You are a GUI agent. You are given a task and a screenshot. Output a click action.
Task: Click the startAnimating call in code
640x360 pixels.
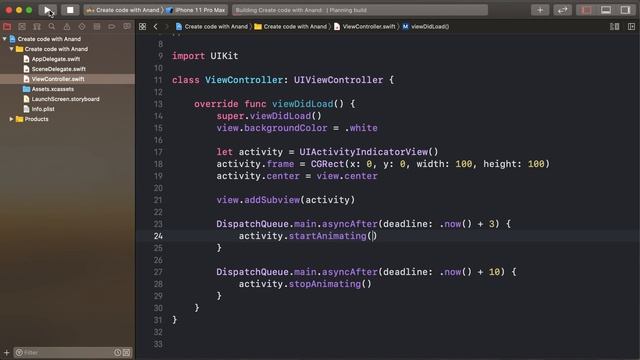point(327,236)
